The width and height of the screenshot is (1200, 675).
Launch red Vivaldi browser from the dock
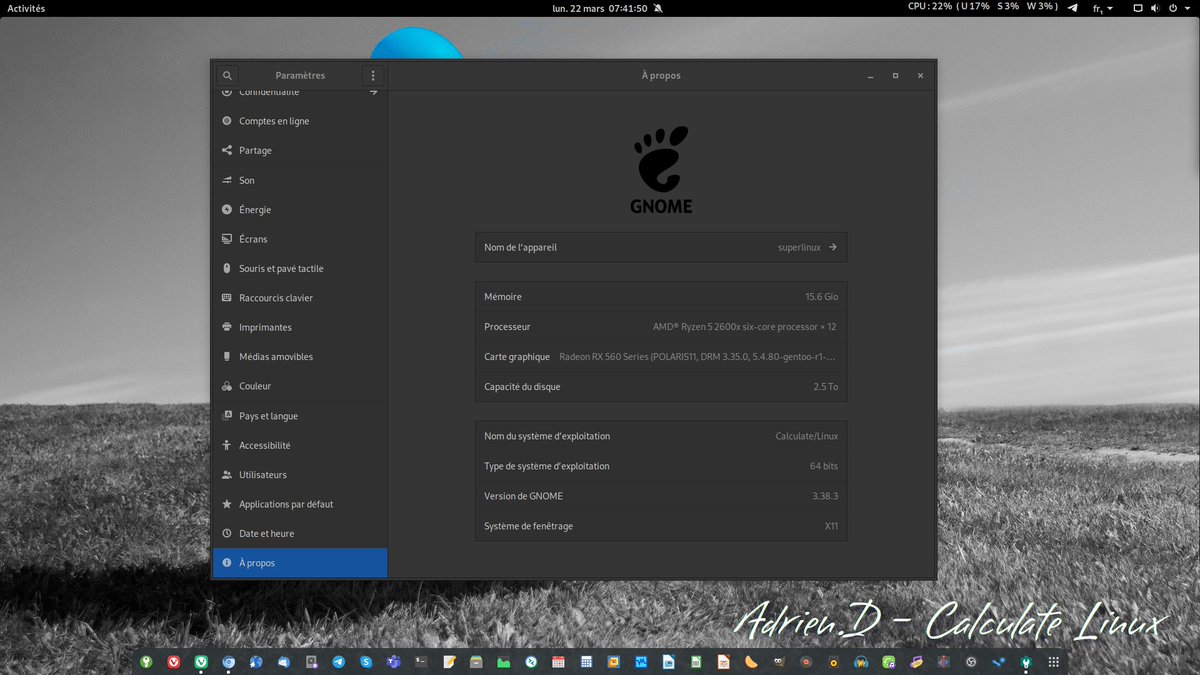(x=173, y=662)
